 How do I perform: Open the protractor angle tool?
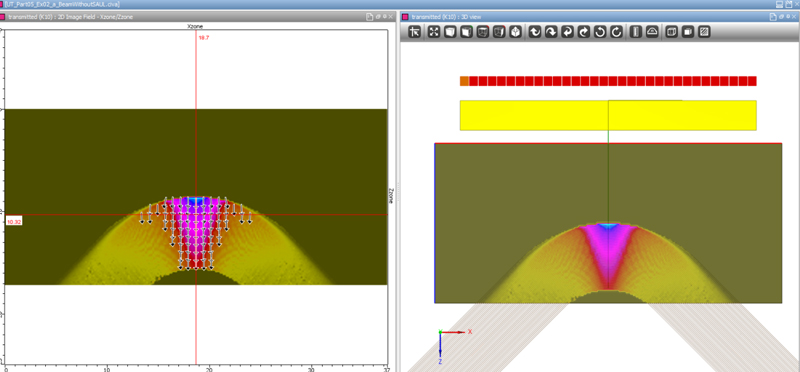click(652, 32)
